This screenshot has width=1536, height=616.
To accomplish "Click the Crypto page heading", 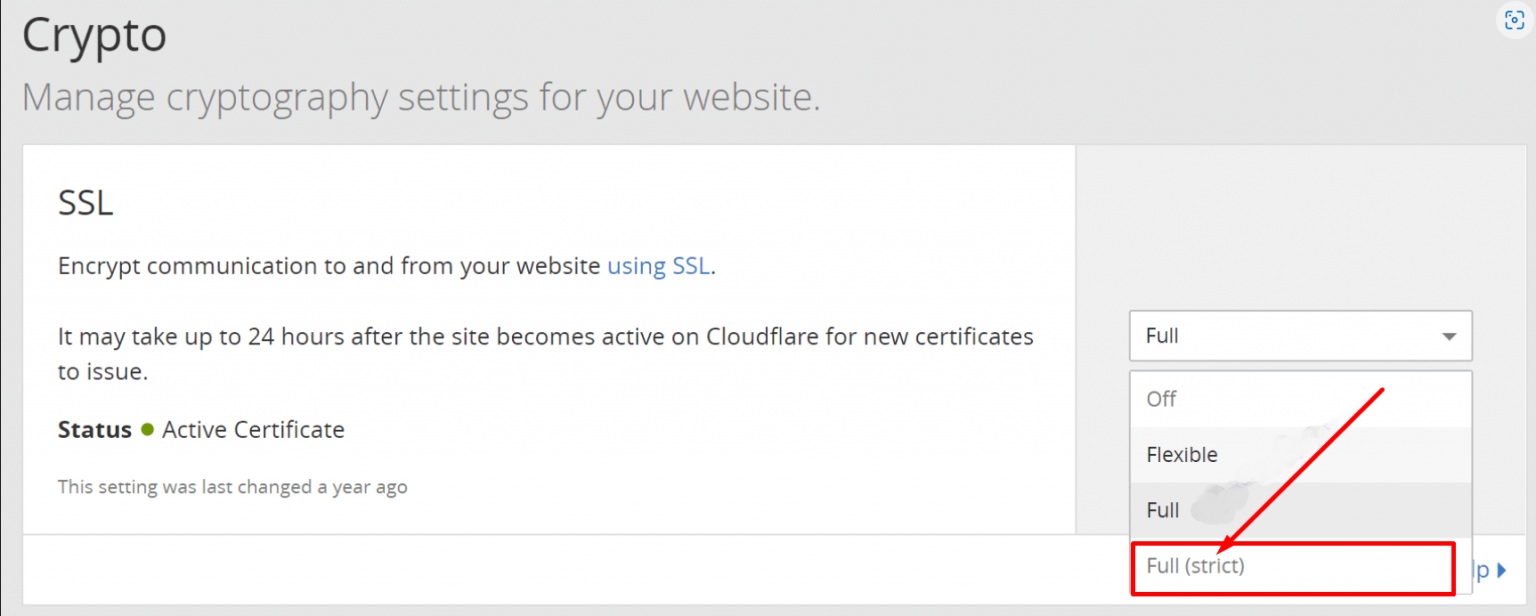I will point(94,37).
